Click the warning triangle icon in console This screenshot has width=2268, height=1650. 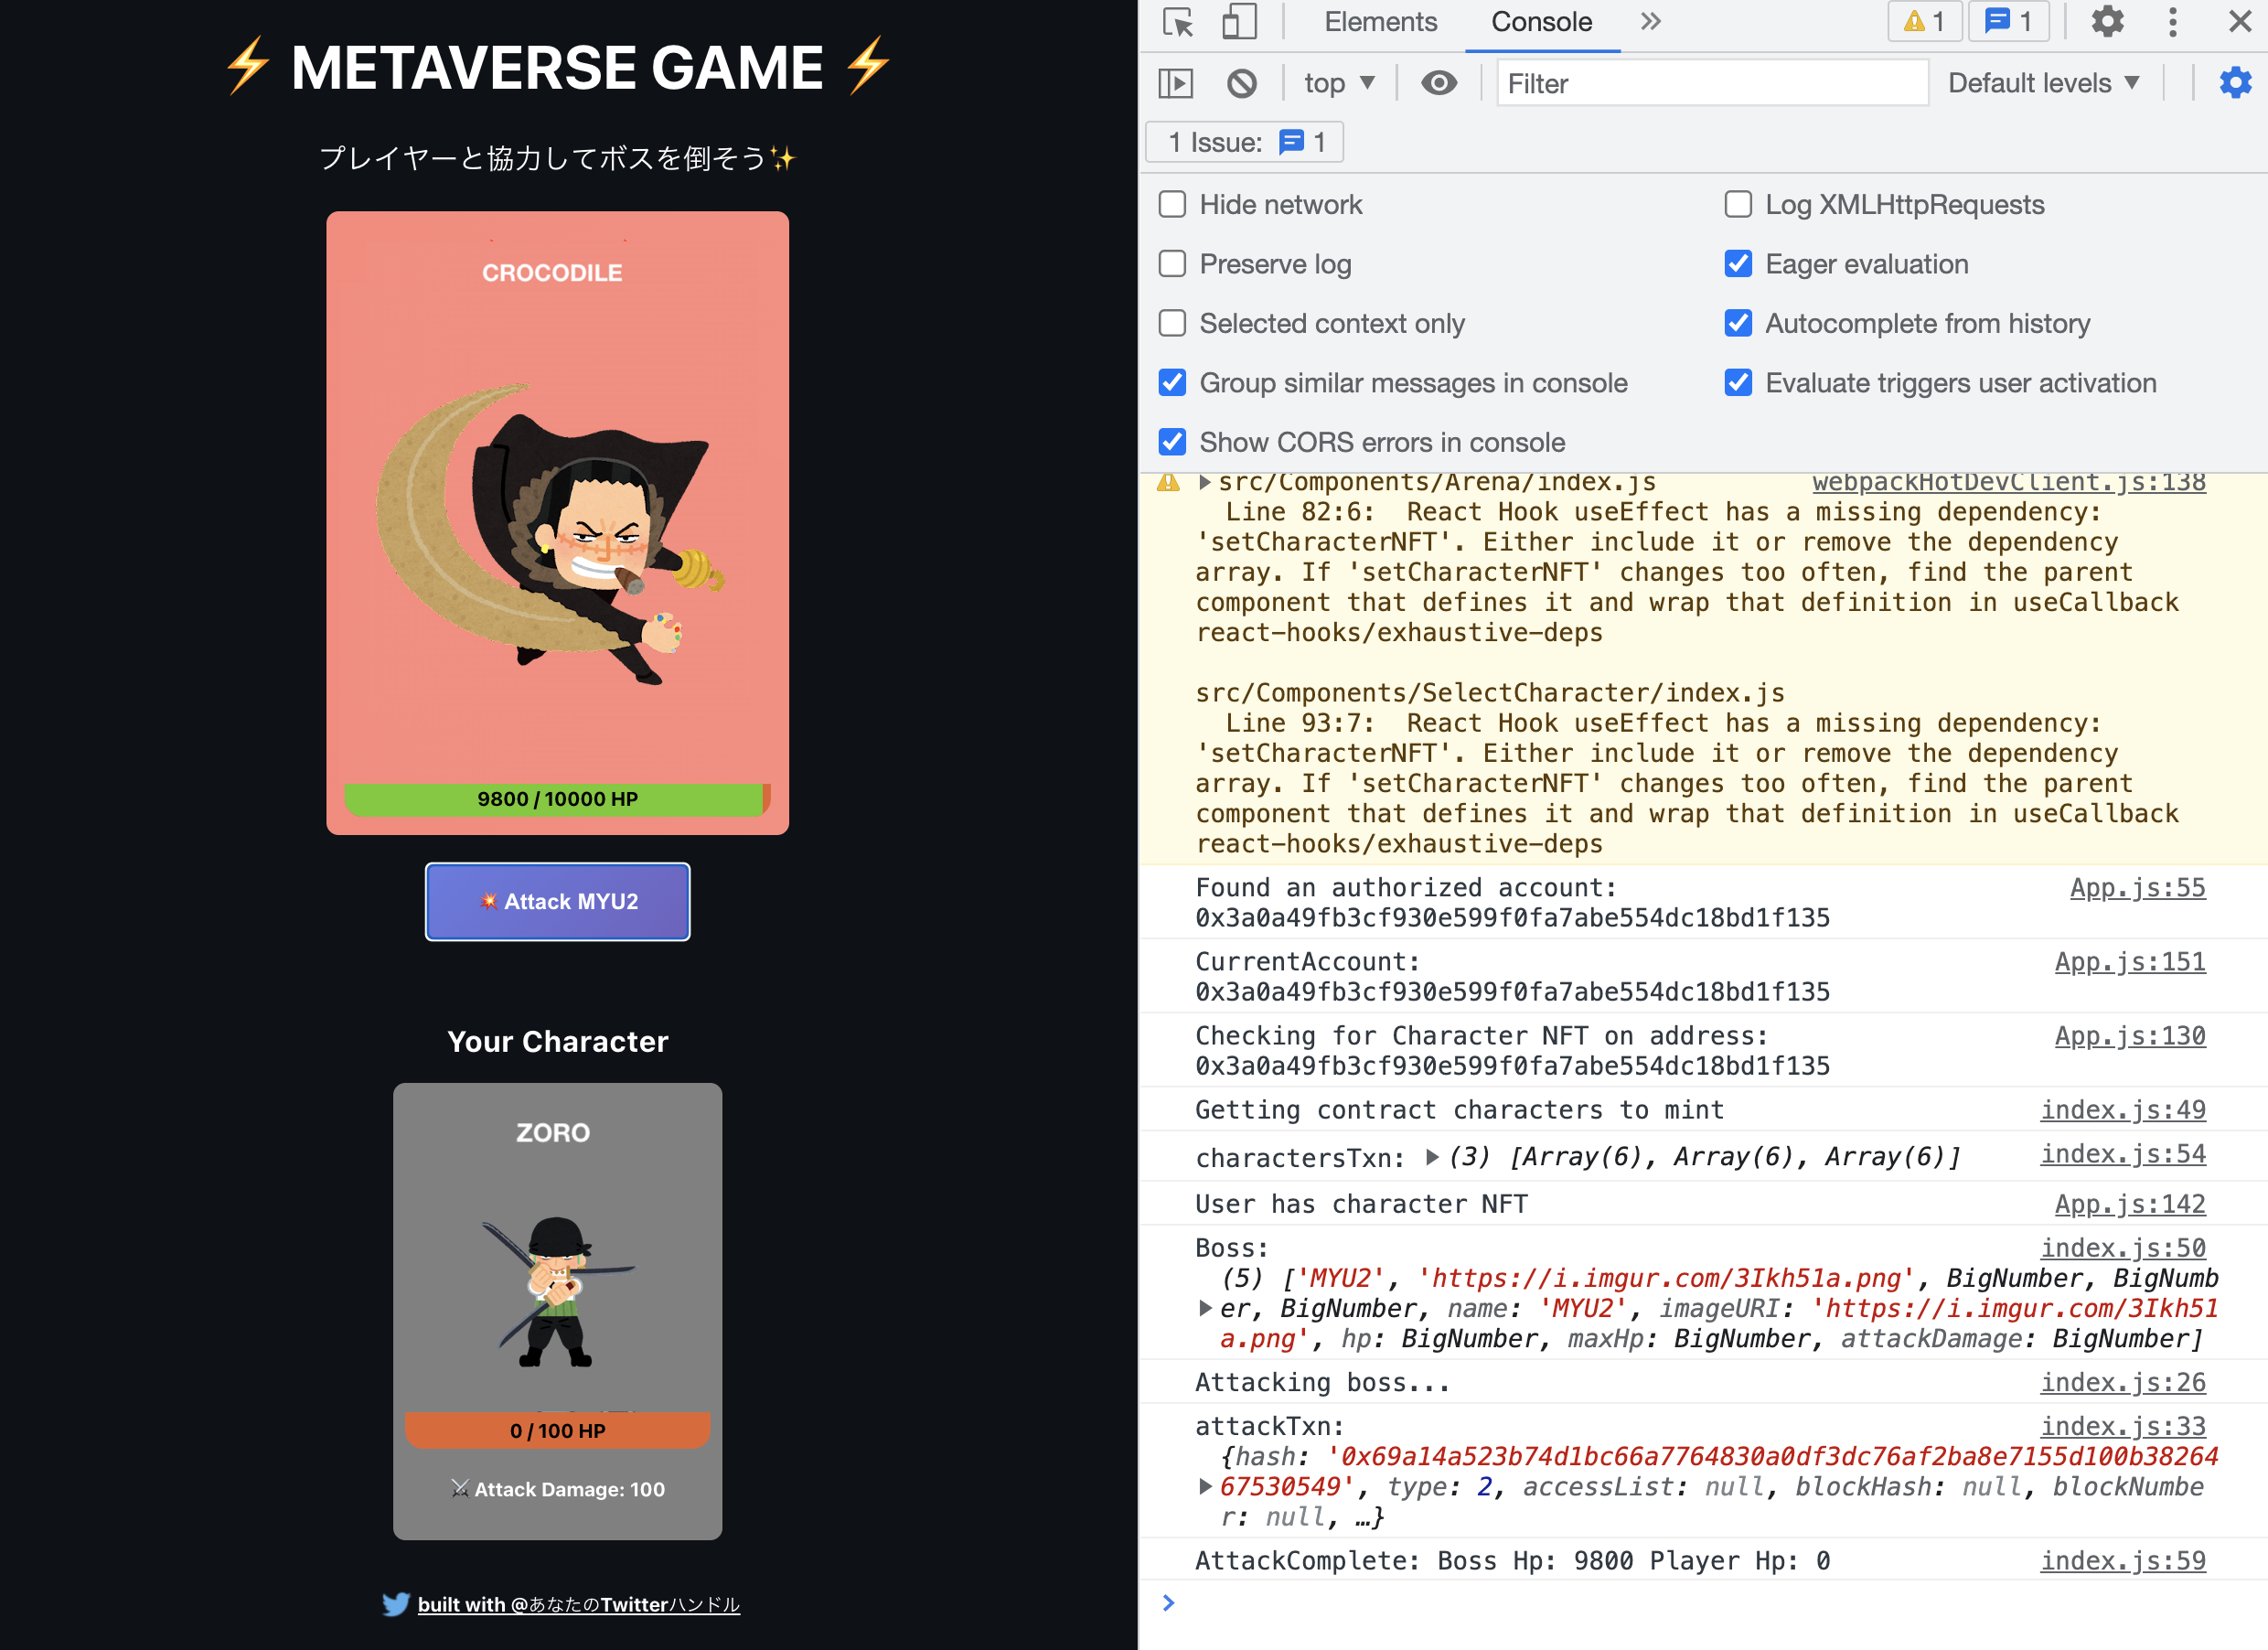[1168, 483]
